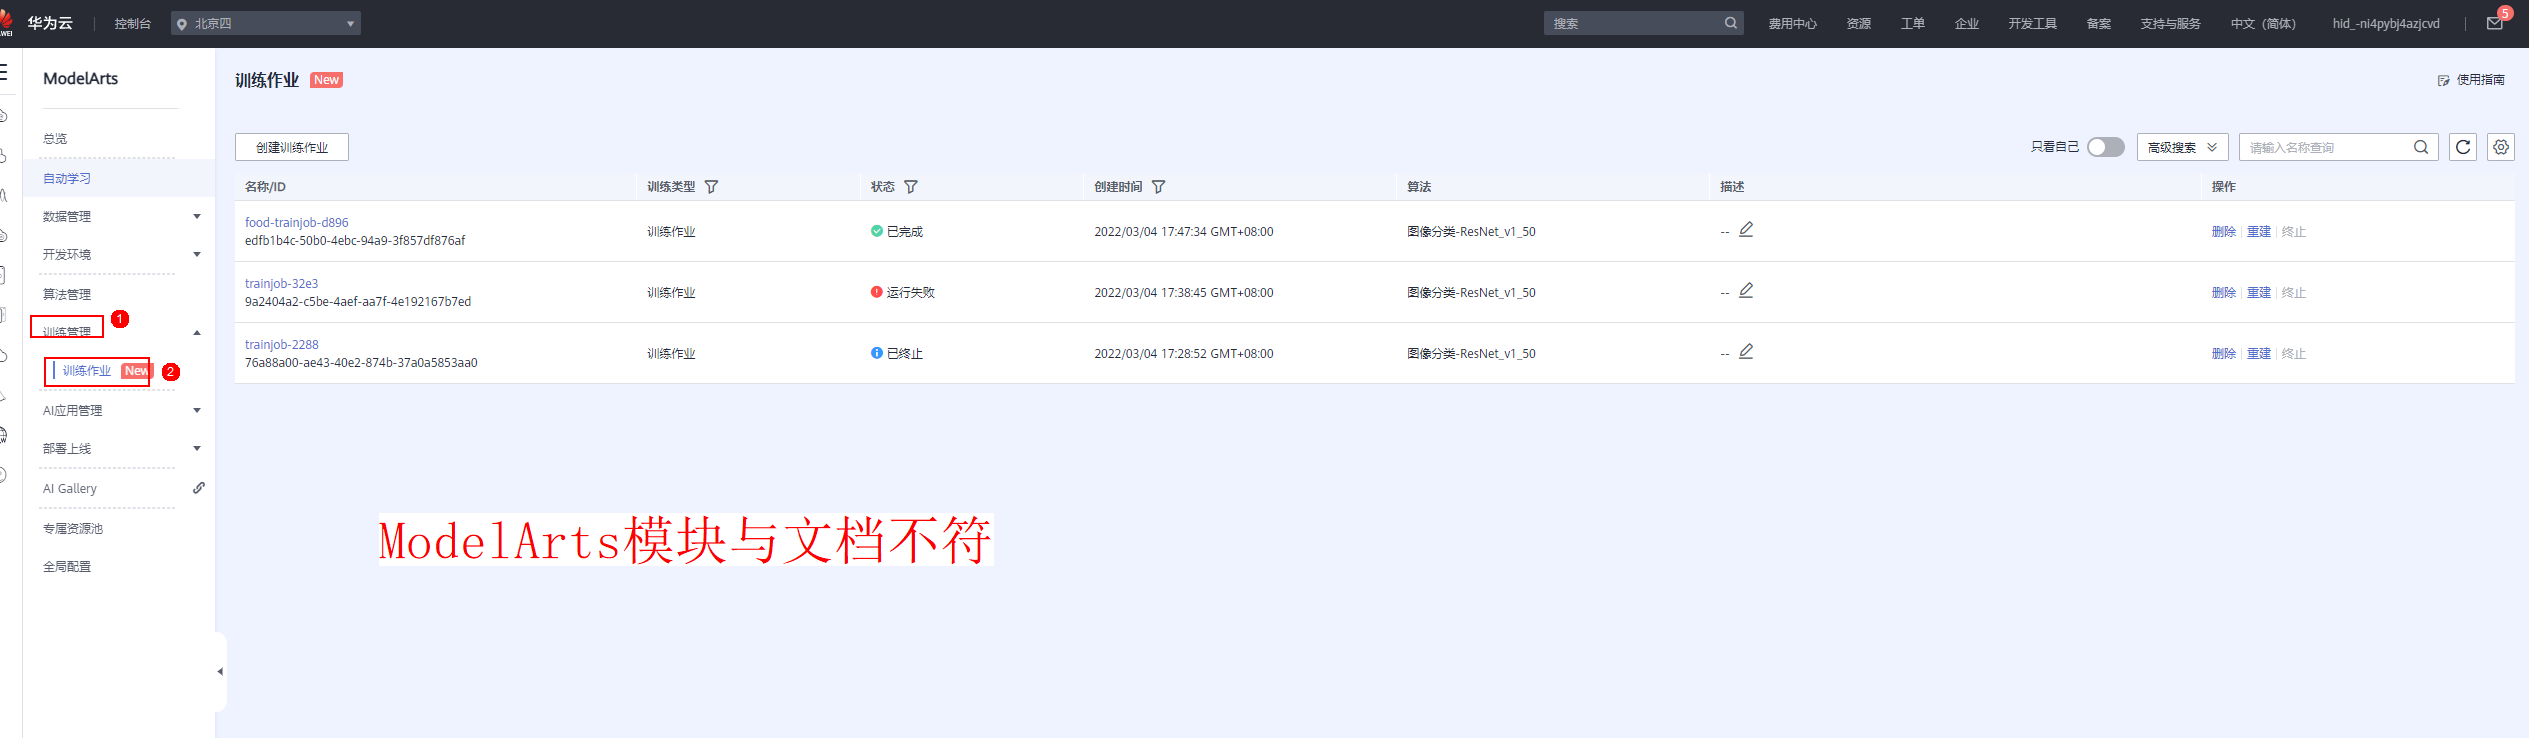Filter by 创建时间 column funnel icon
The image size is (2529, 738).
pos(1158,187)
